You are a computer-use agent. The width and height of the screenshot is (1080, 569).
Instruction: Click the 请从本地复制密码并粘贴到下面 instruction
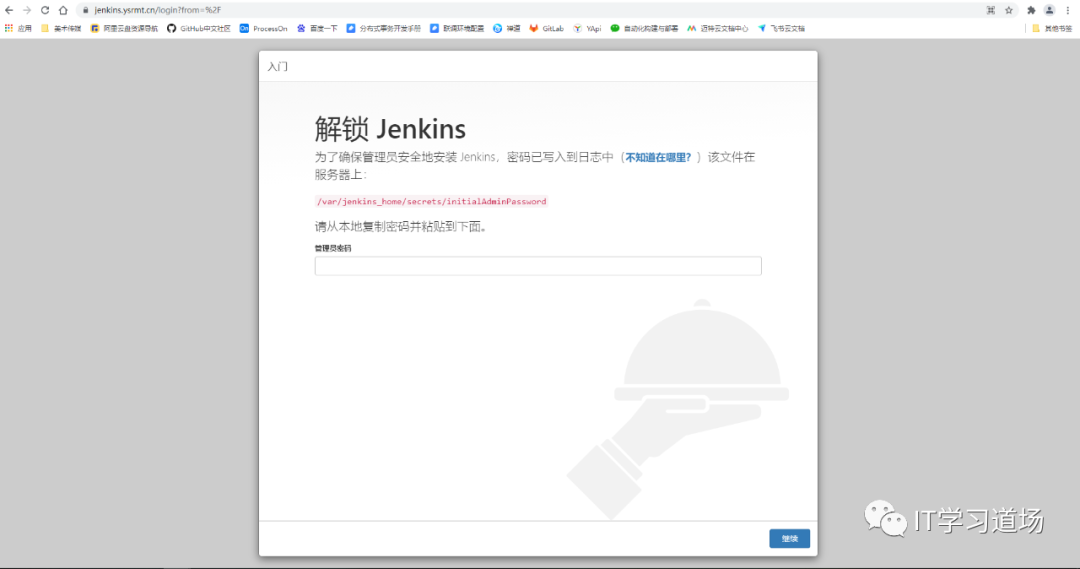point(401,227)
